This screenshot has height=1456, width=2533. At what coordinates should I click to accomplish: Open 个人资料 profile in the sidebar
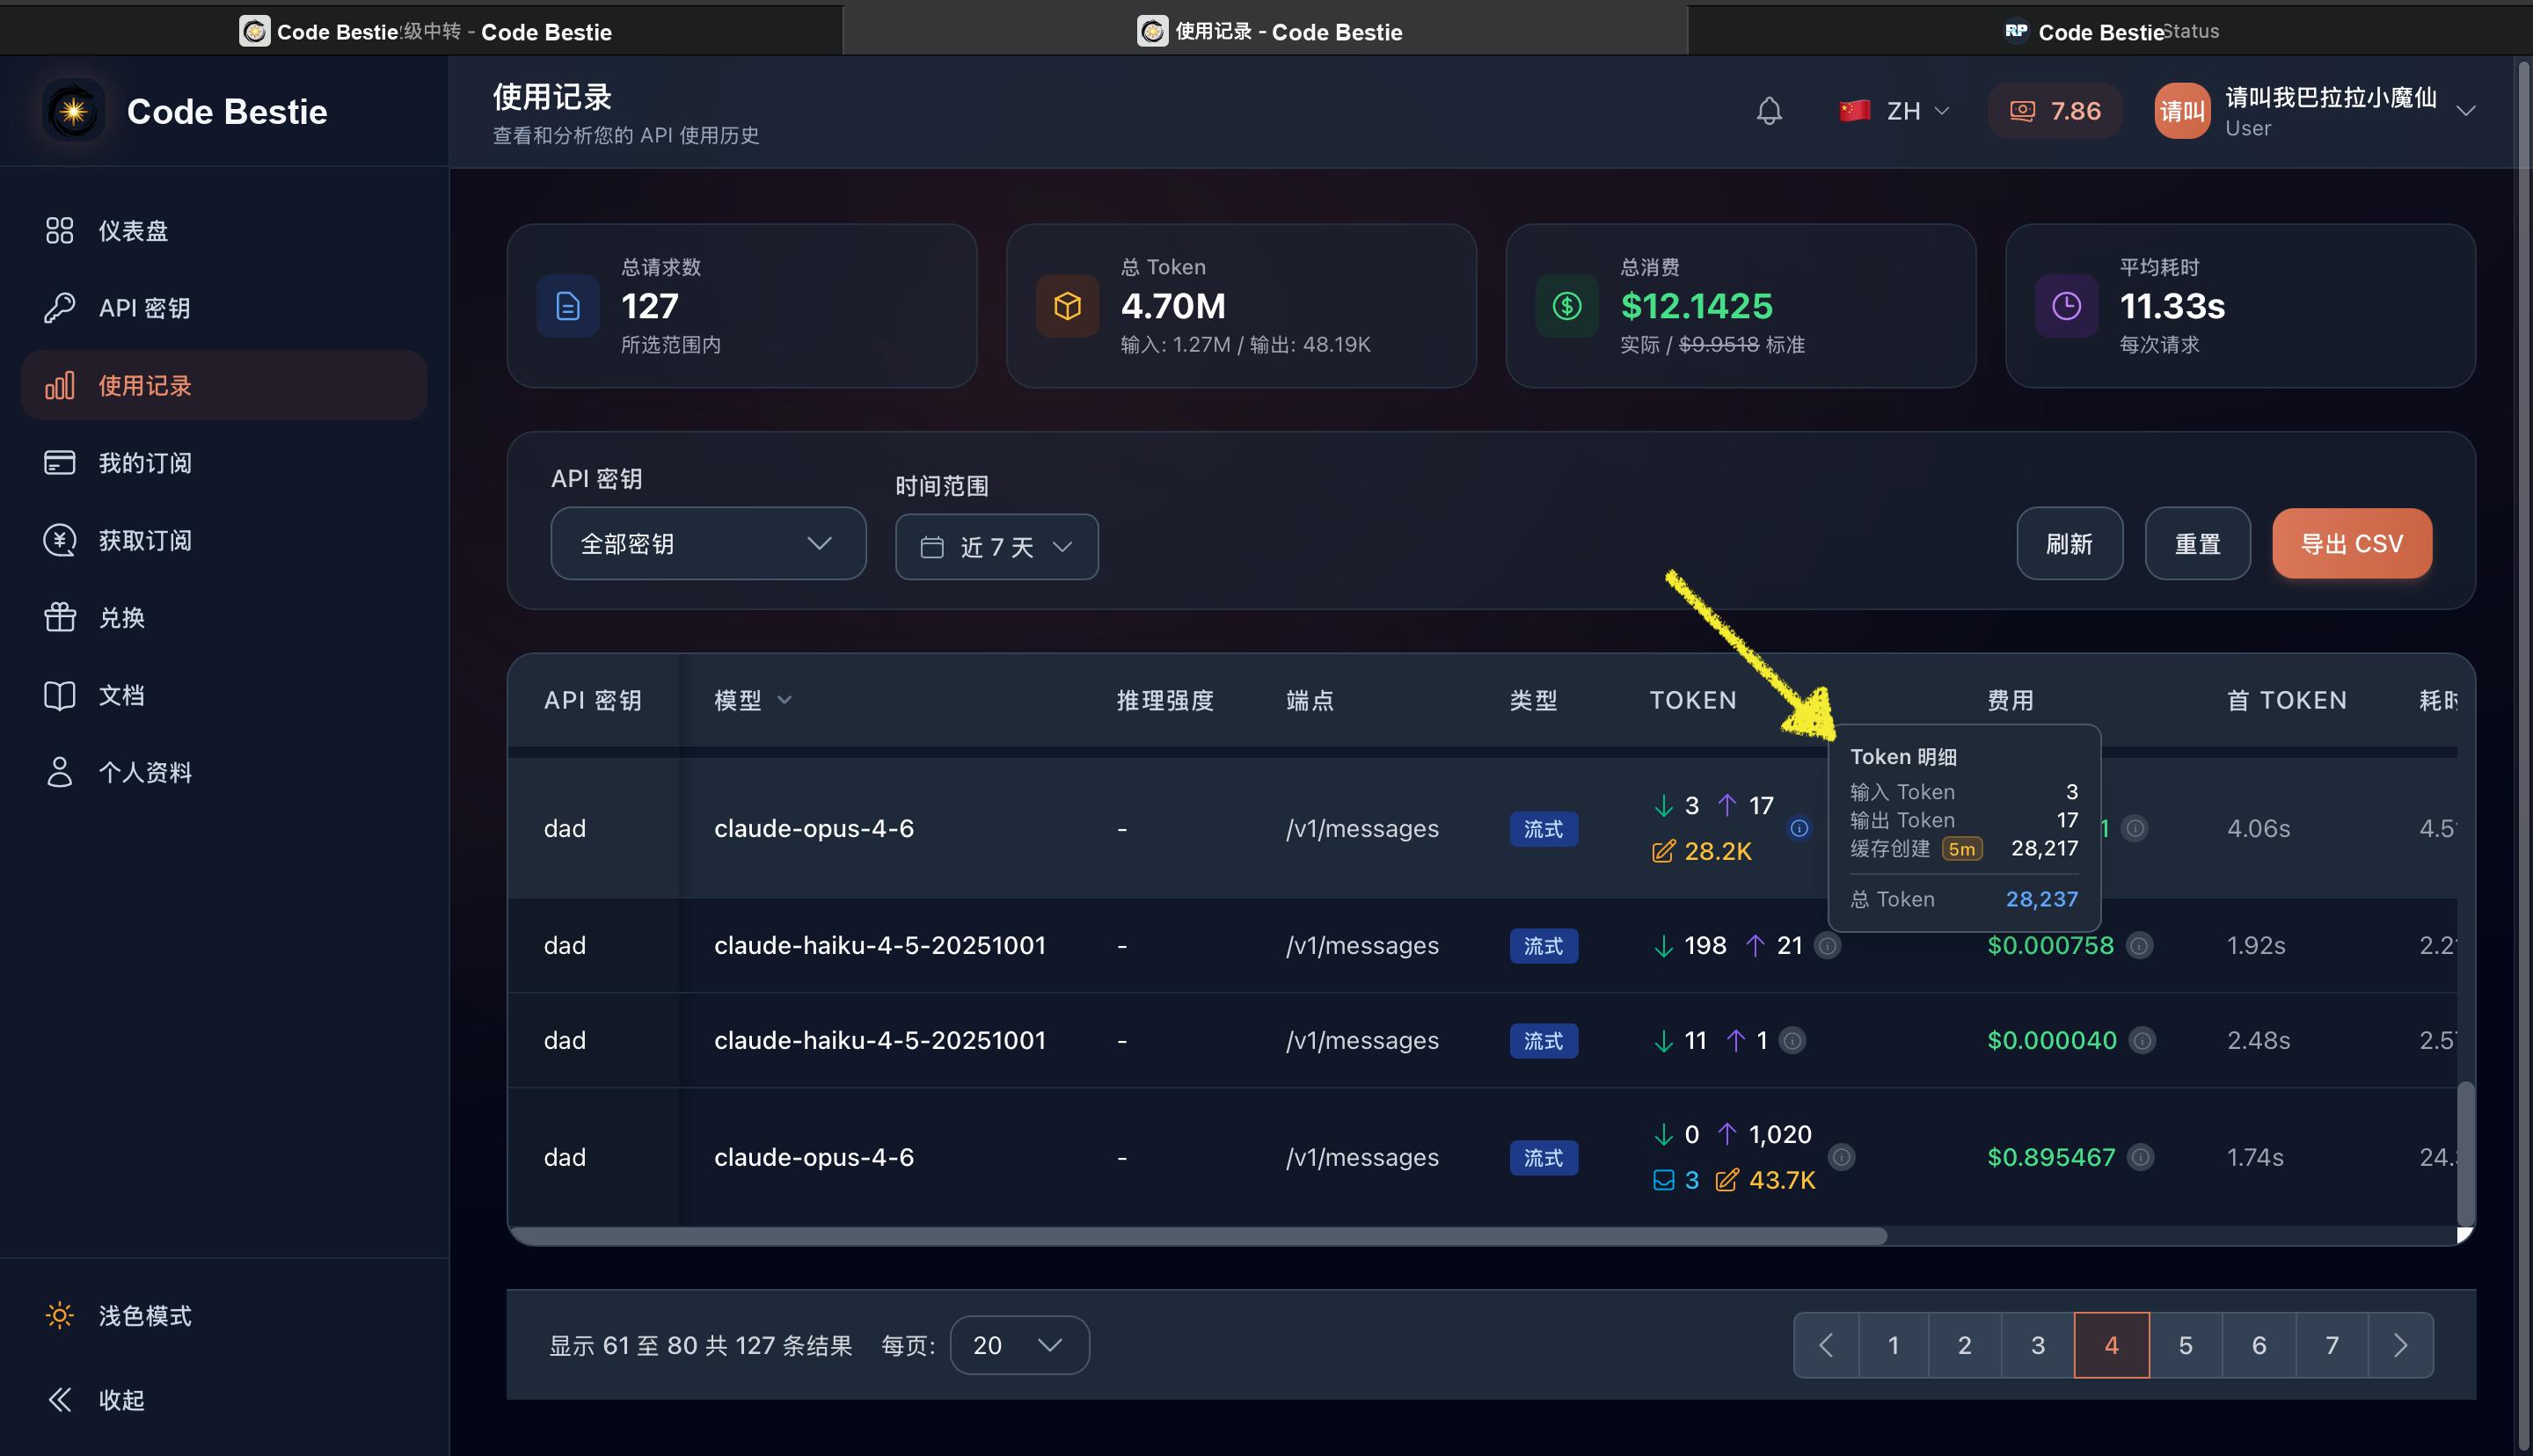tap(224, 772)
